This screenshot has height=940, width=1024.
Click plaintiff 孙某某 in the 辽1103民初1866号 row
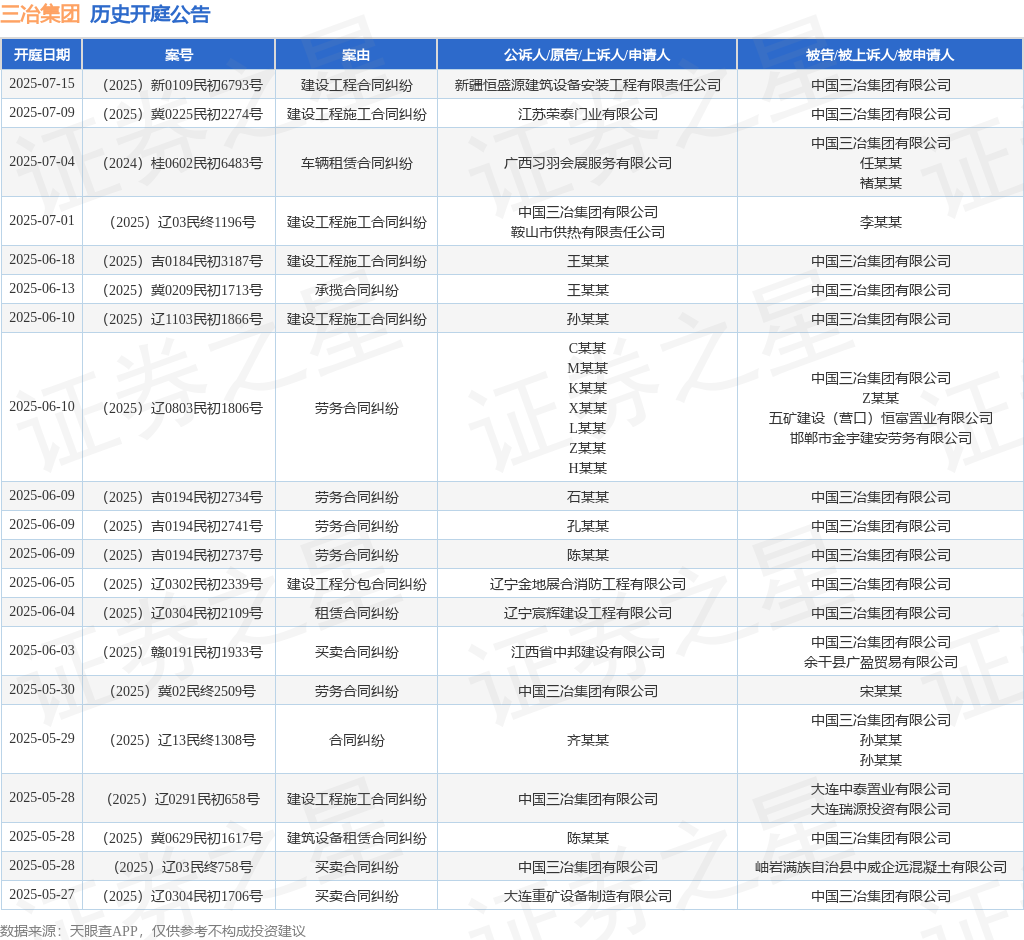587,319
